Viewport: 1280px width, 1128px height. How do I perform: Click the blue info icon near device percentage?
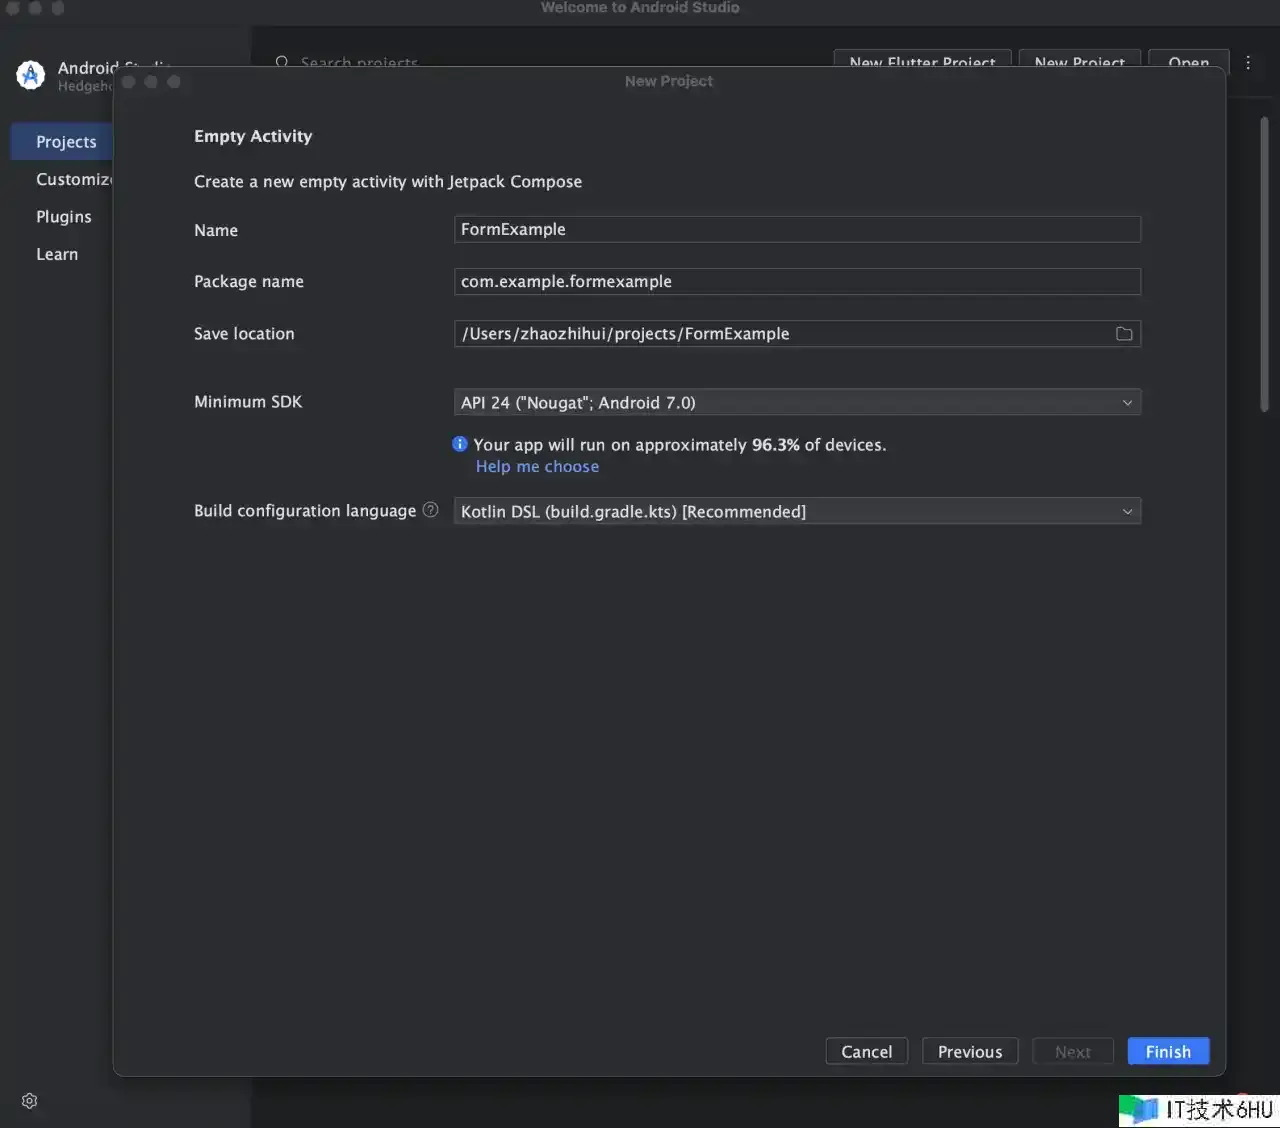click(460, 444)
